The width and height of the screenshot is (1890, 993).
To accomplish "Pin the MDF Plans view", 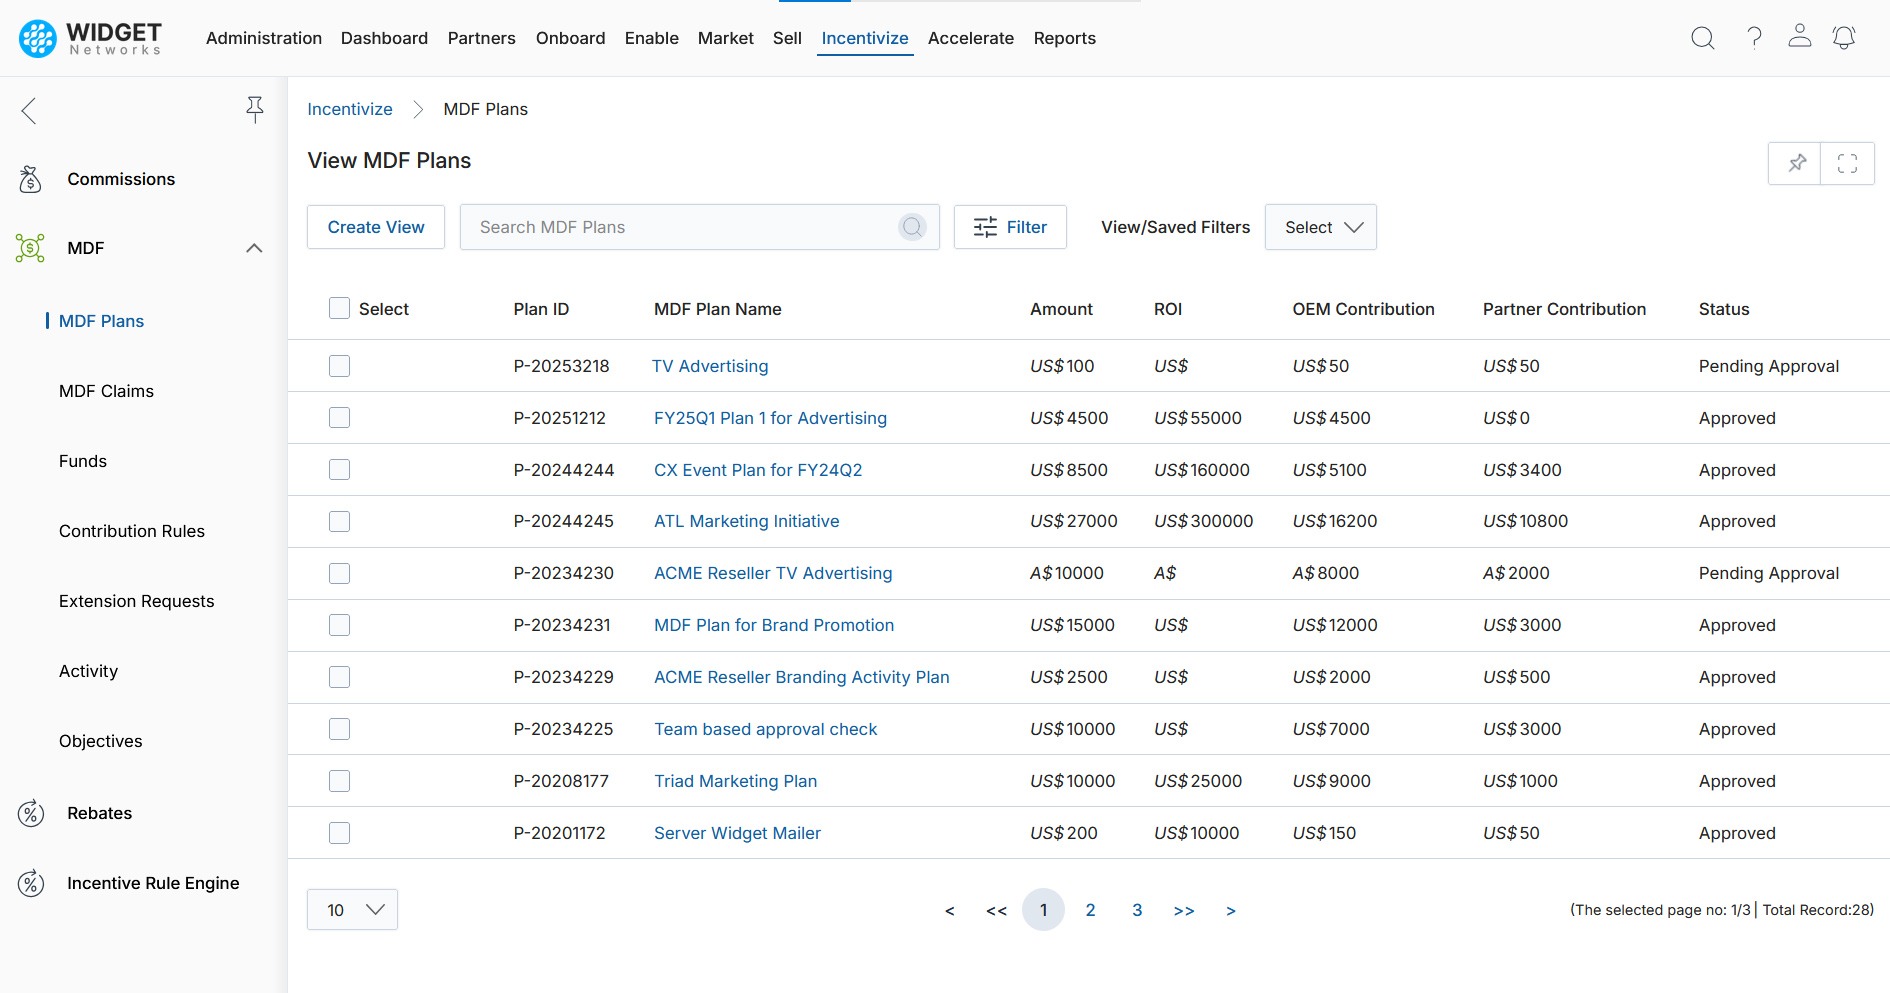I will coord(1796,163).
